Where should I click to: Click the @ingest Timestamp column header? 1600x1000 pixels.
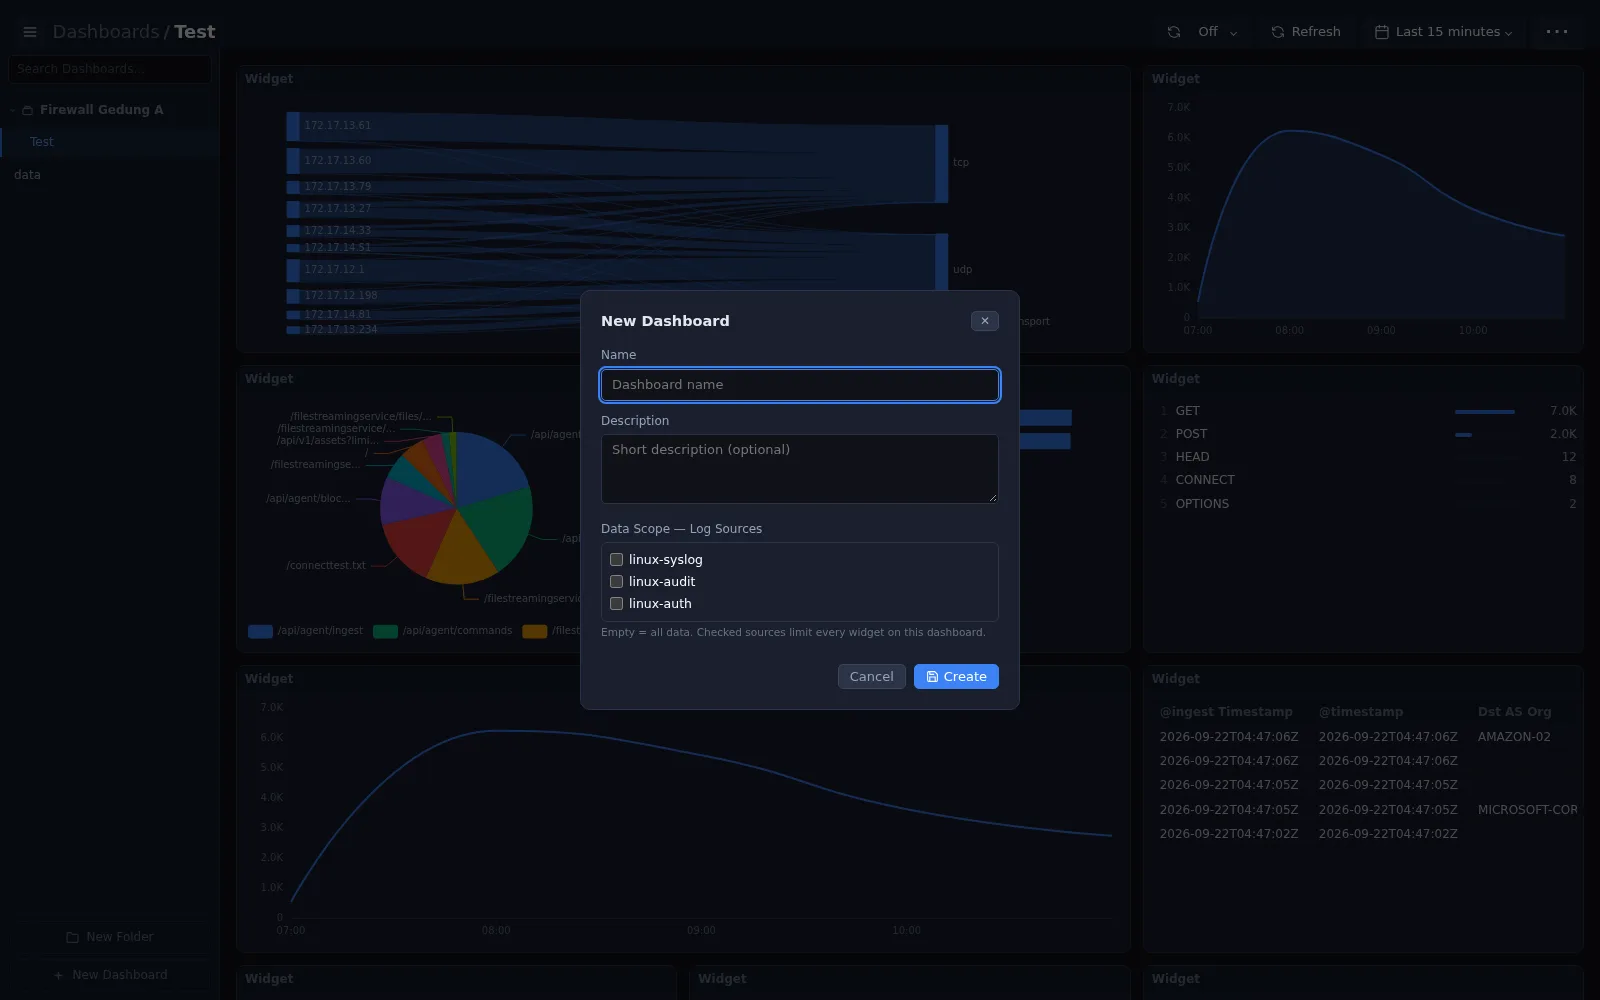tap(1226, 712)
